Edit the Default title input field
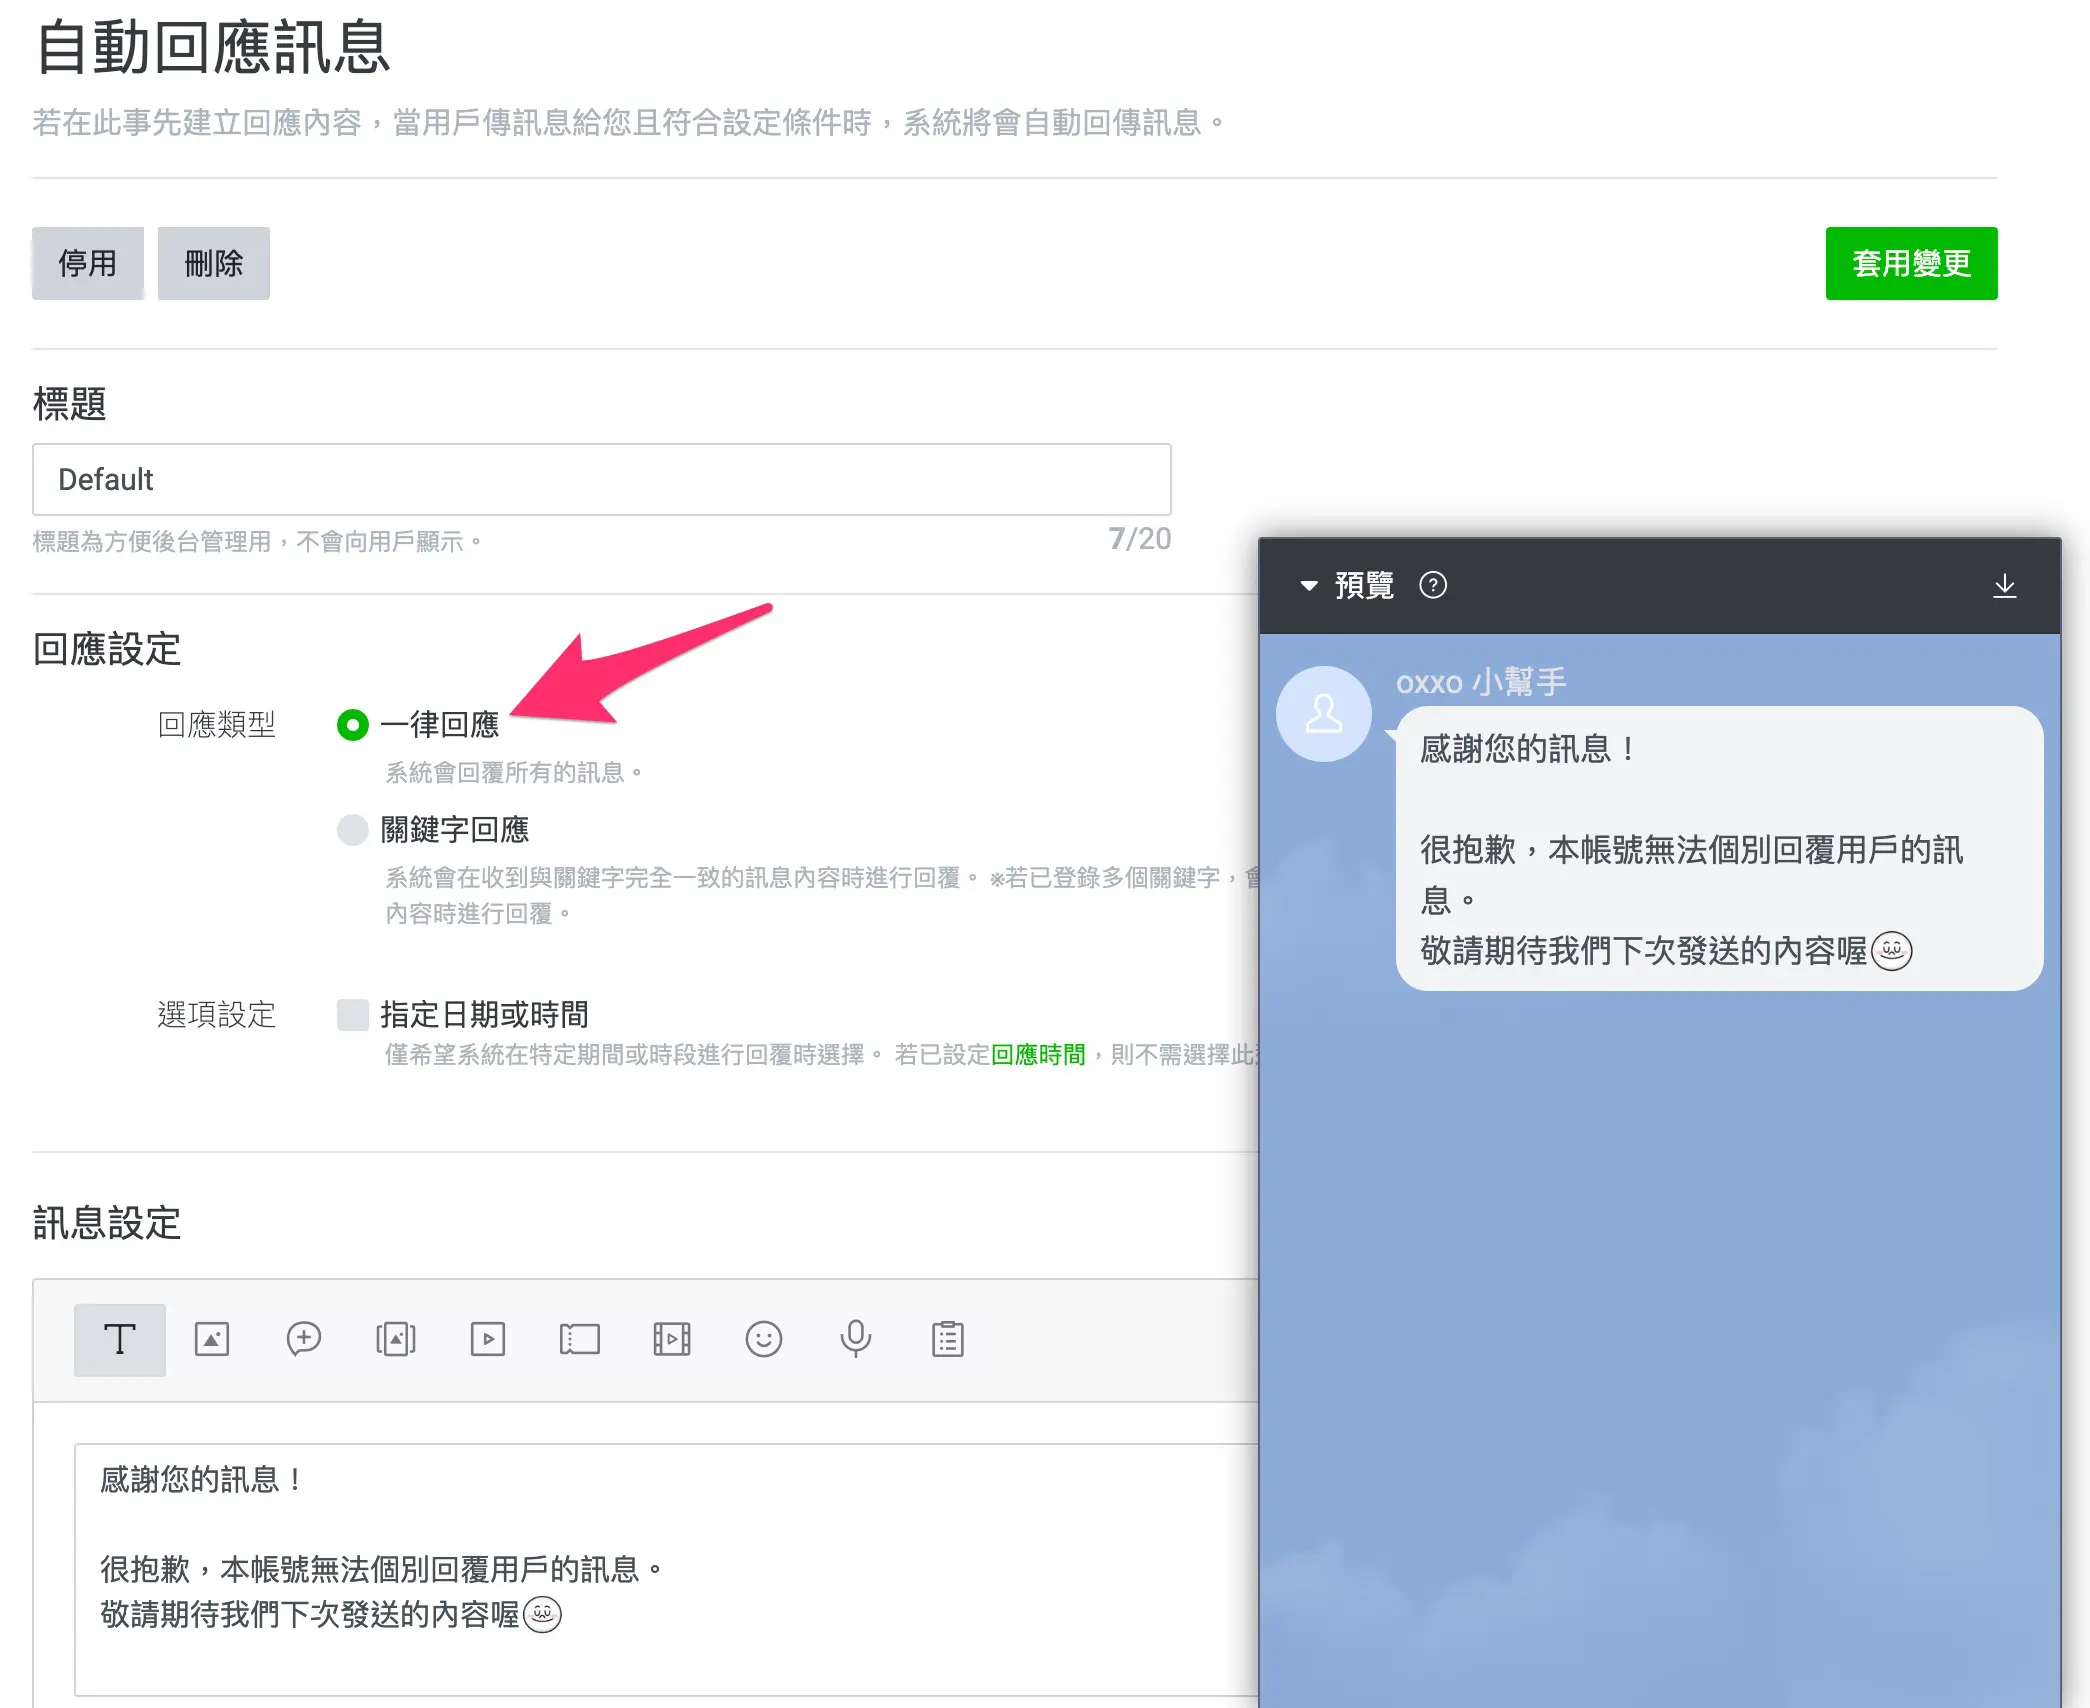Screen dimensions: 2090x1708 point(600,480)
